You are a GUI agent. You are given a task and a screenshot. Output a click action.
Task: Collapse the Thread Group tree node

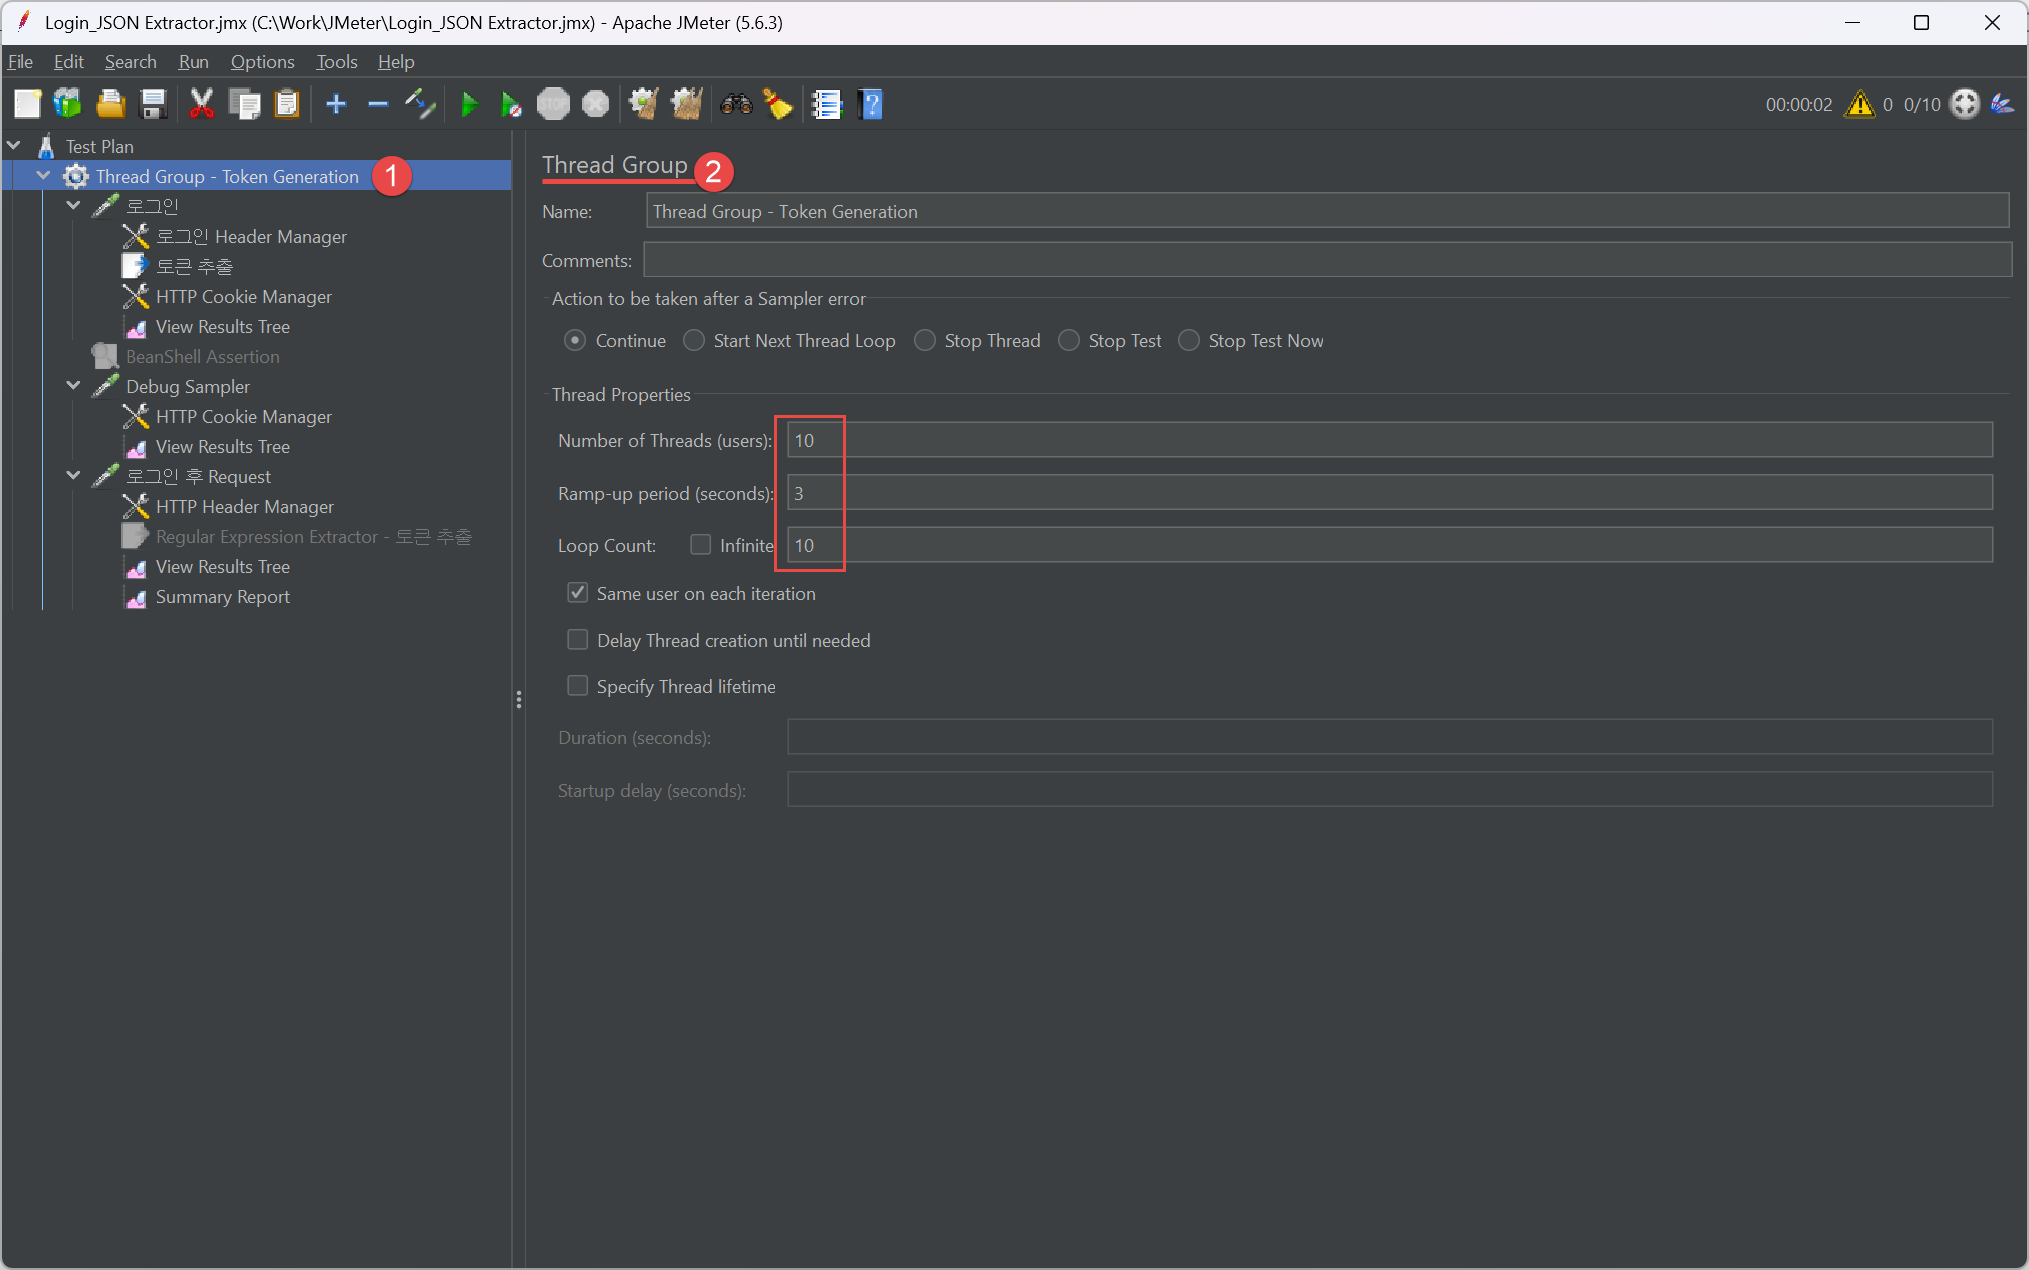pyautogui.click(x=43, y=176)
